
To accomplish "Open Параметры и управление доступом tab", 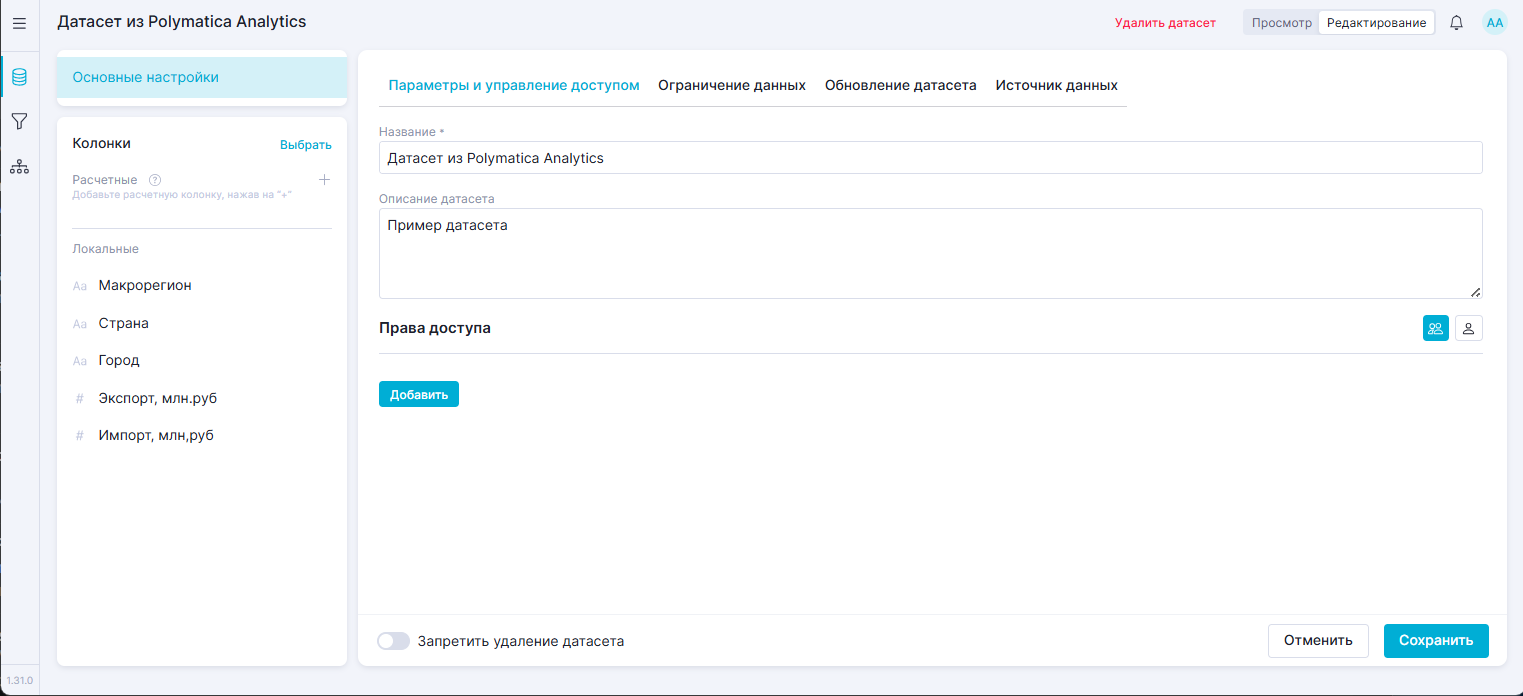I will click(x=514, y=86).
